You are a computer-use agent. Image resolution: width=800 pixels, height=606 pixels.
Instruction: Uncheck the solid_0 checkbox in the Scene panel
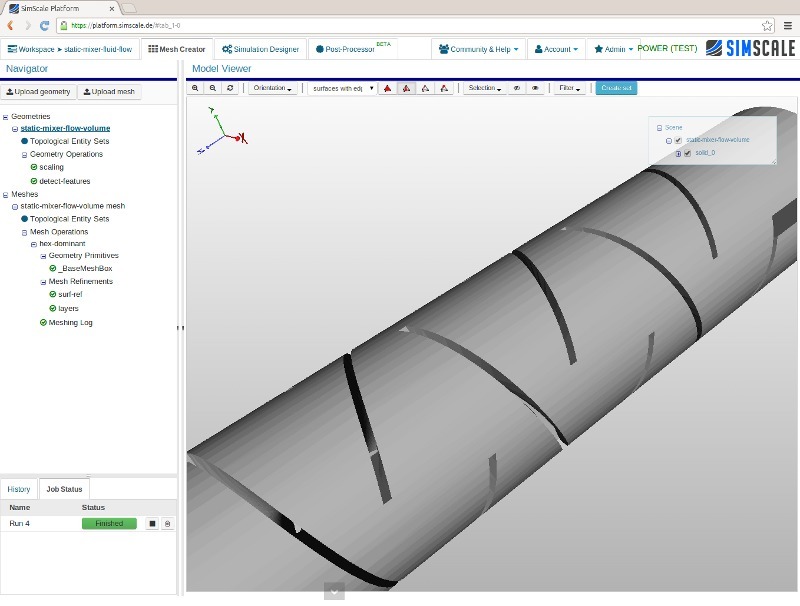tap(687, 153)
